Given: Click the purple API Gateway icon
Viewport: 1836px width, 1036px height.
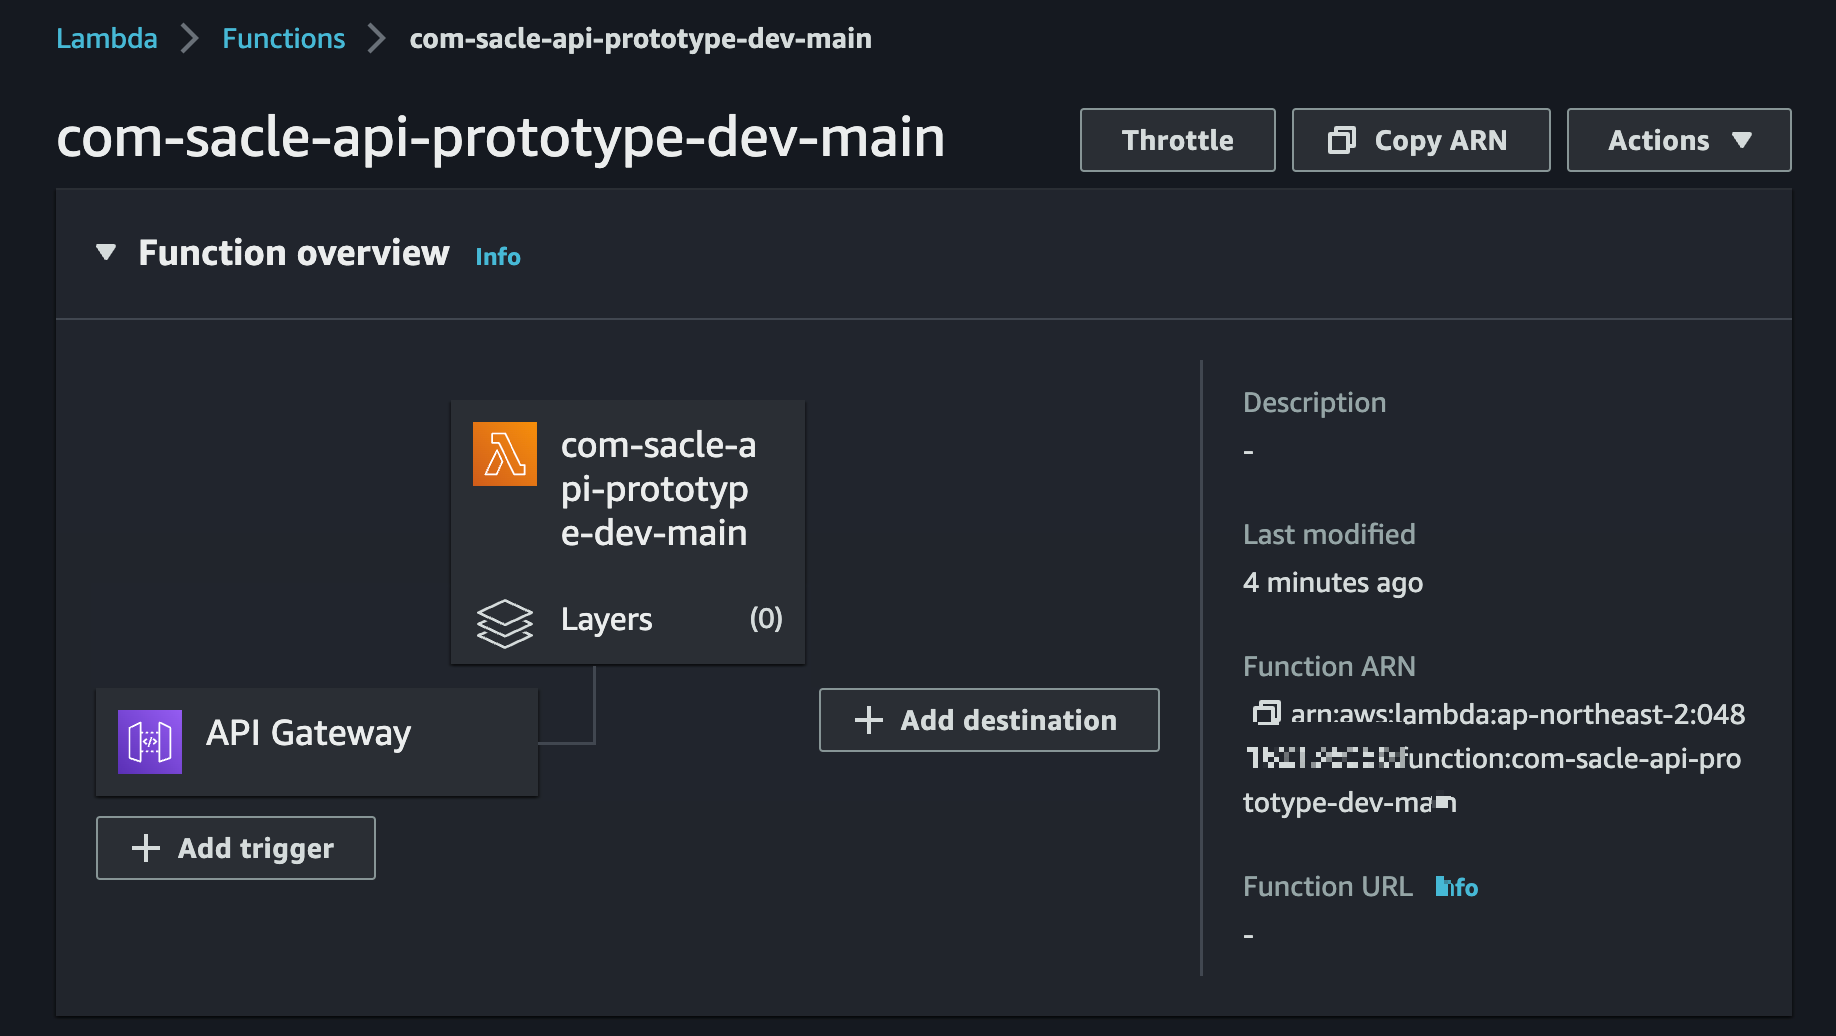Looking at the screenshot, I should pos(150,742).
